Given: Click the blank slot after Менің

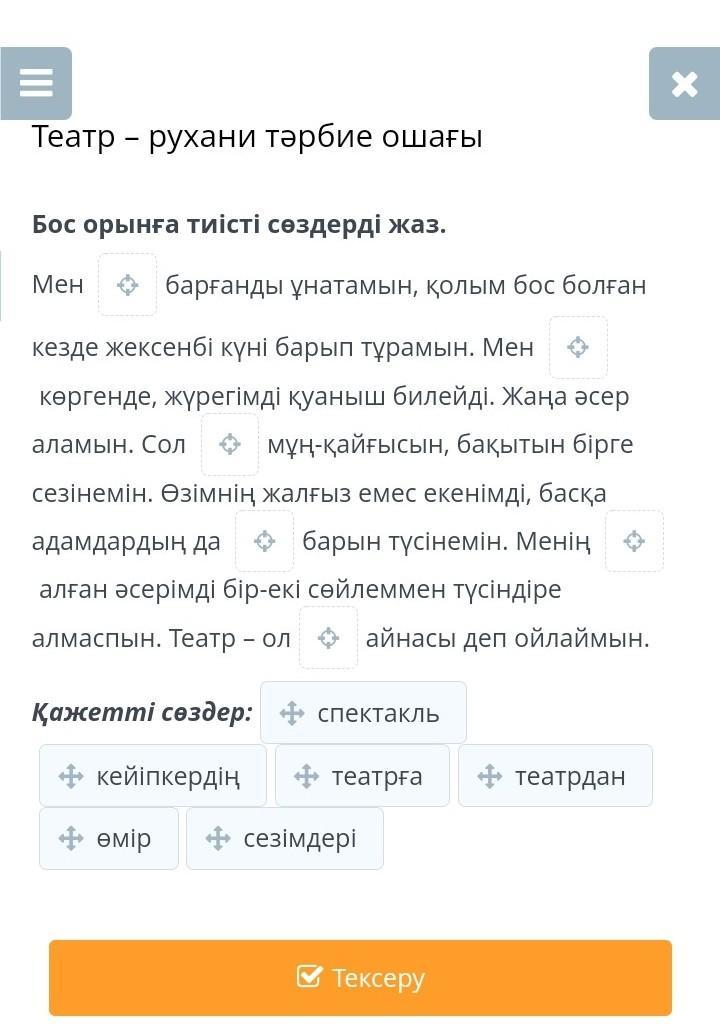Looking at the screenshot, I should pos(634,541).
